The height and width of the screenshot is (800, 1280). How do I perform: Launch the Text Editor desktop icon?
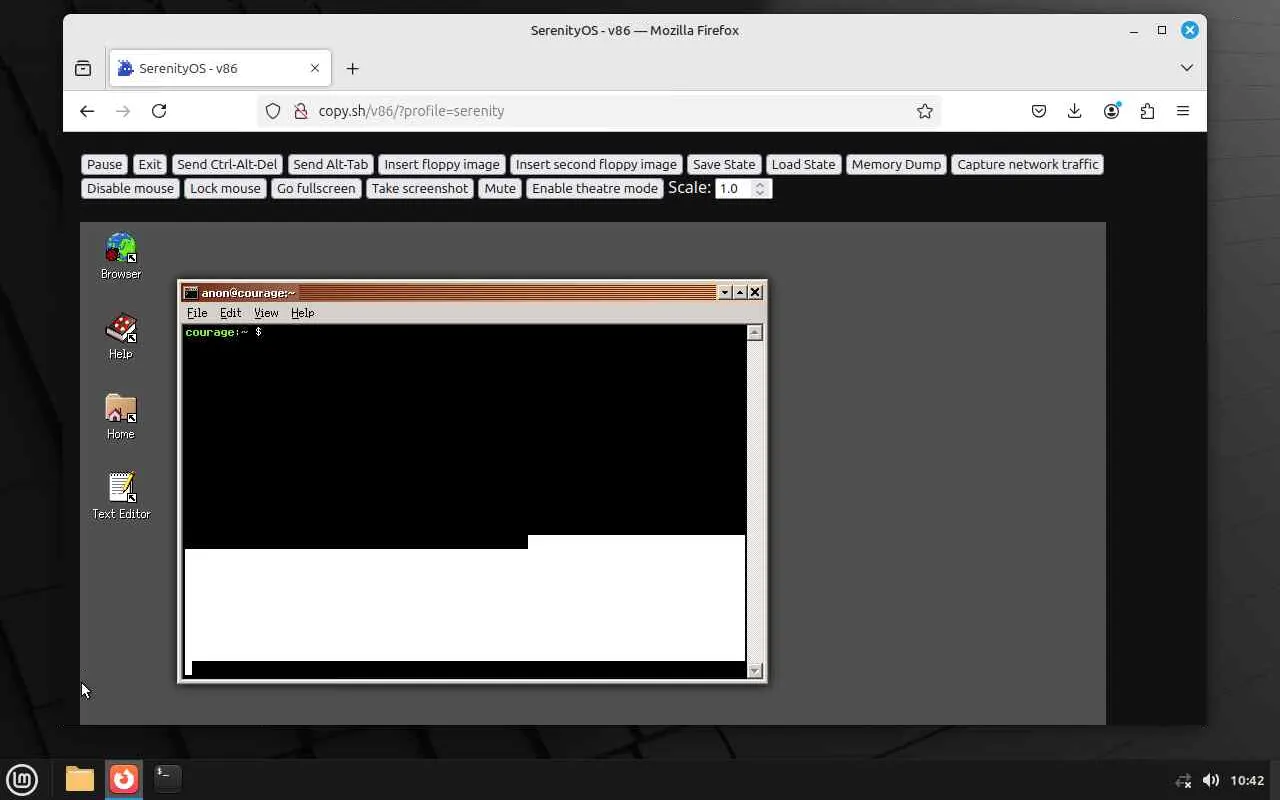pyautogui.click(x=121, y=496)
